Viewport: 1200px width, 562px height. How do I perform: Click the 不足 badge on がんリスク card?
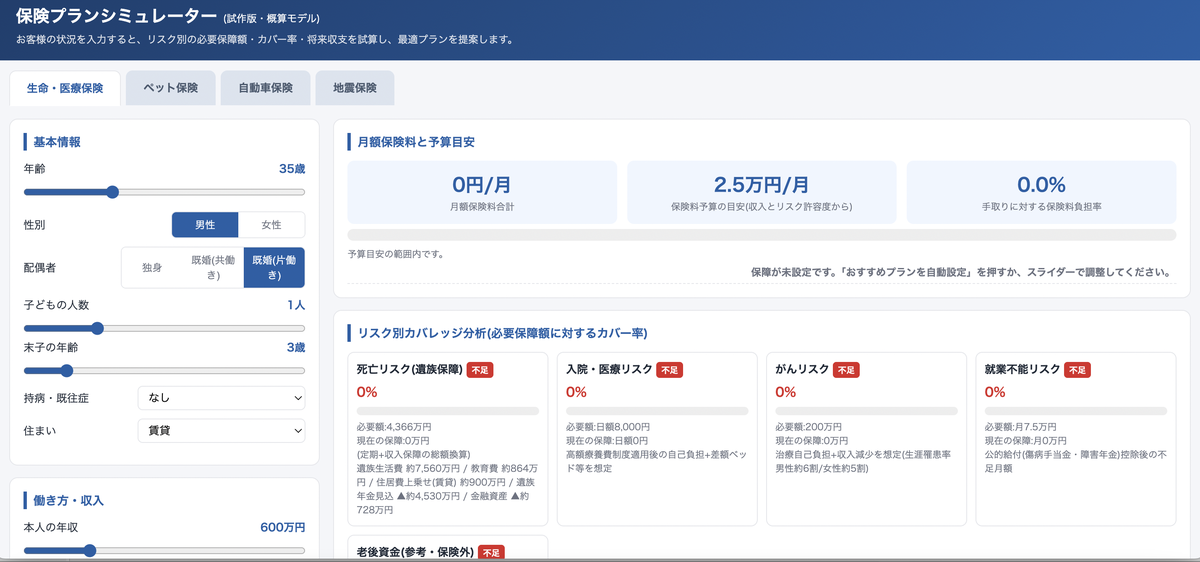846,370
